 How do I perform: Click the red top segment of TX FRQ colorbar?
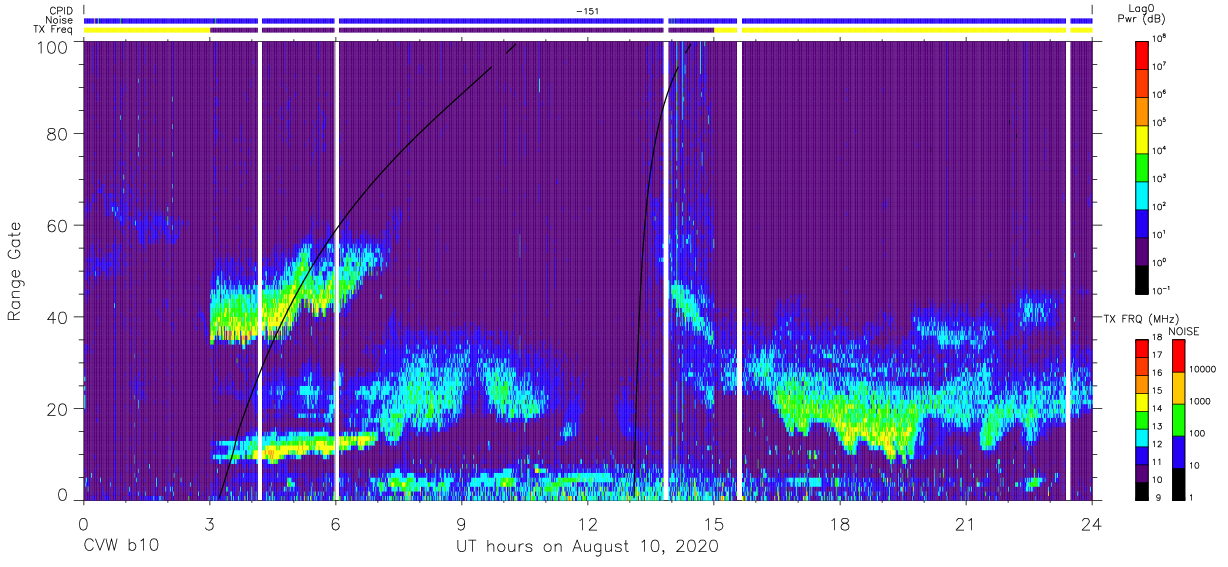point(1142,349)
